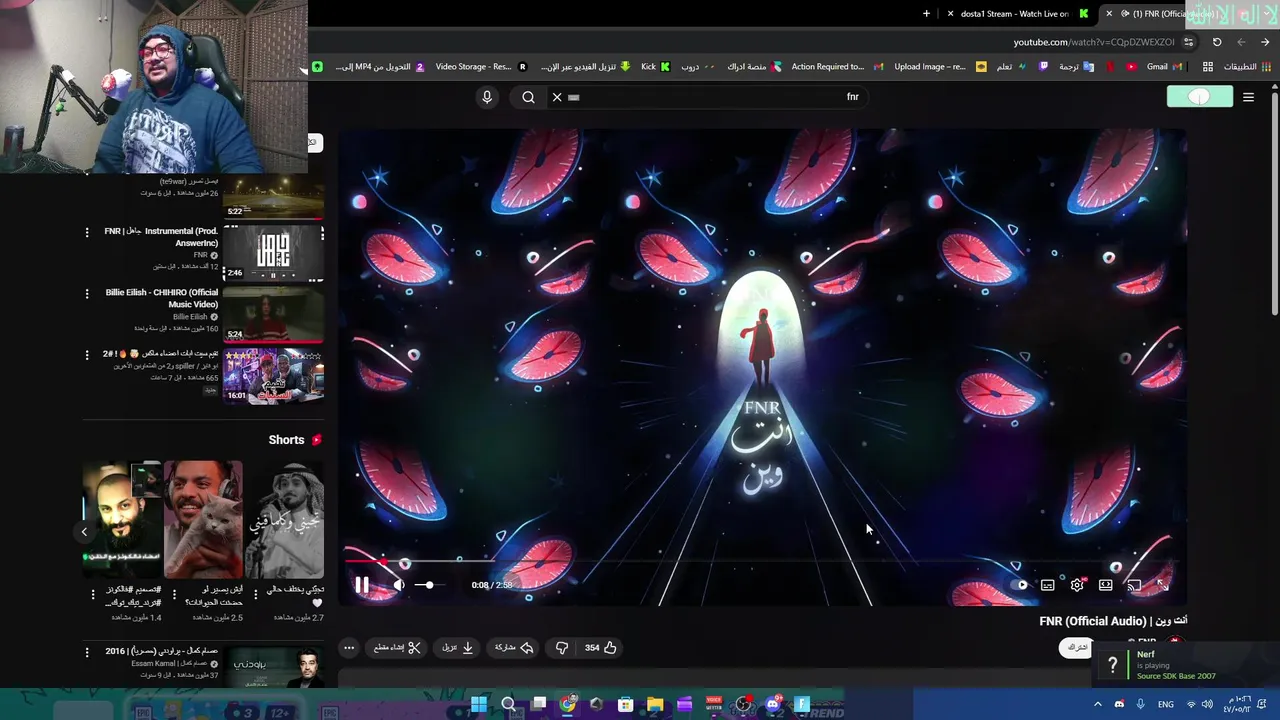1280x720 pixels.
Task: Seek on the video progress bar
Action: click(761, 563)
